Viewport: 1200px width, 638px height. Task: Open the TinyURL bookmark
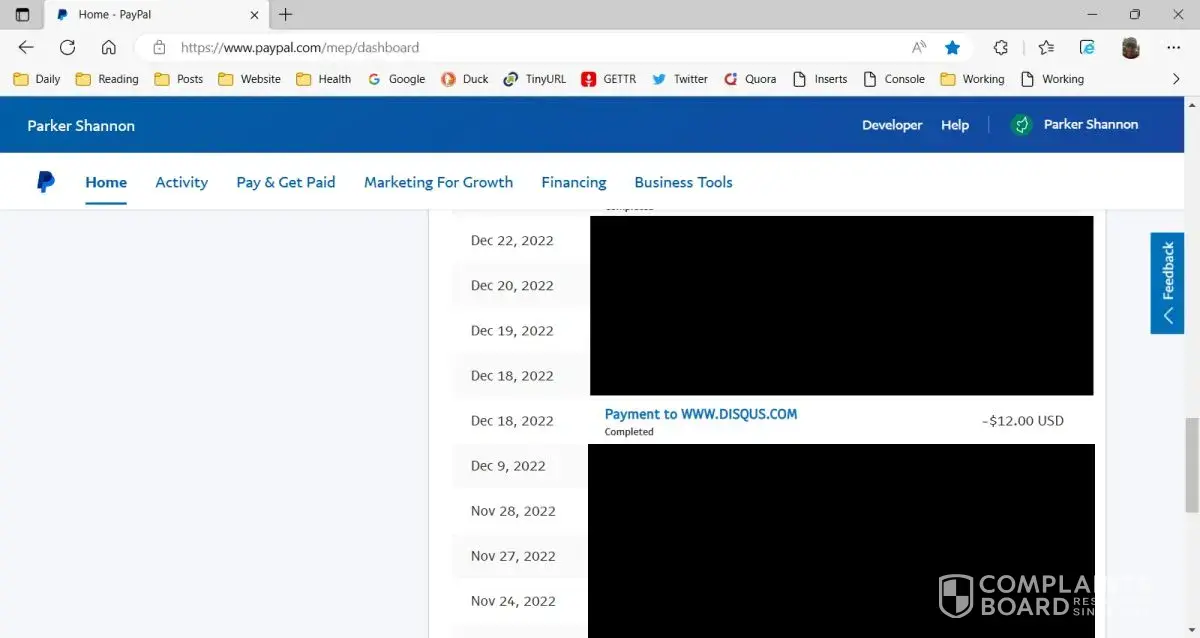pos(535,79)
